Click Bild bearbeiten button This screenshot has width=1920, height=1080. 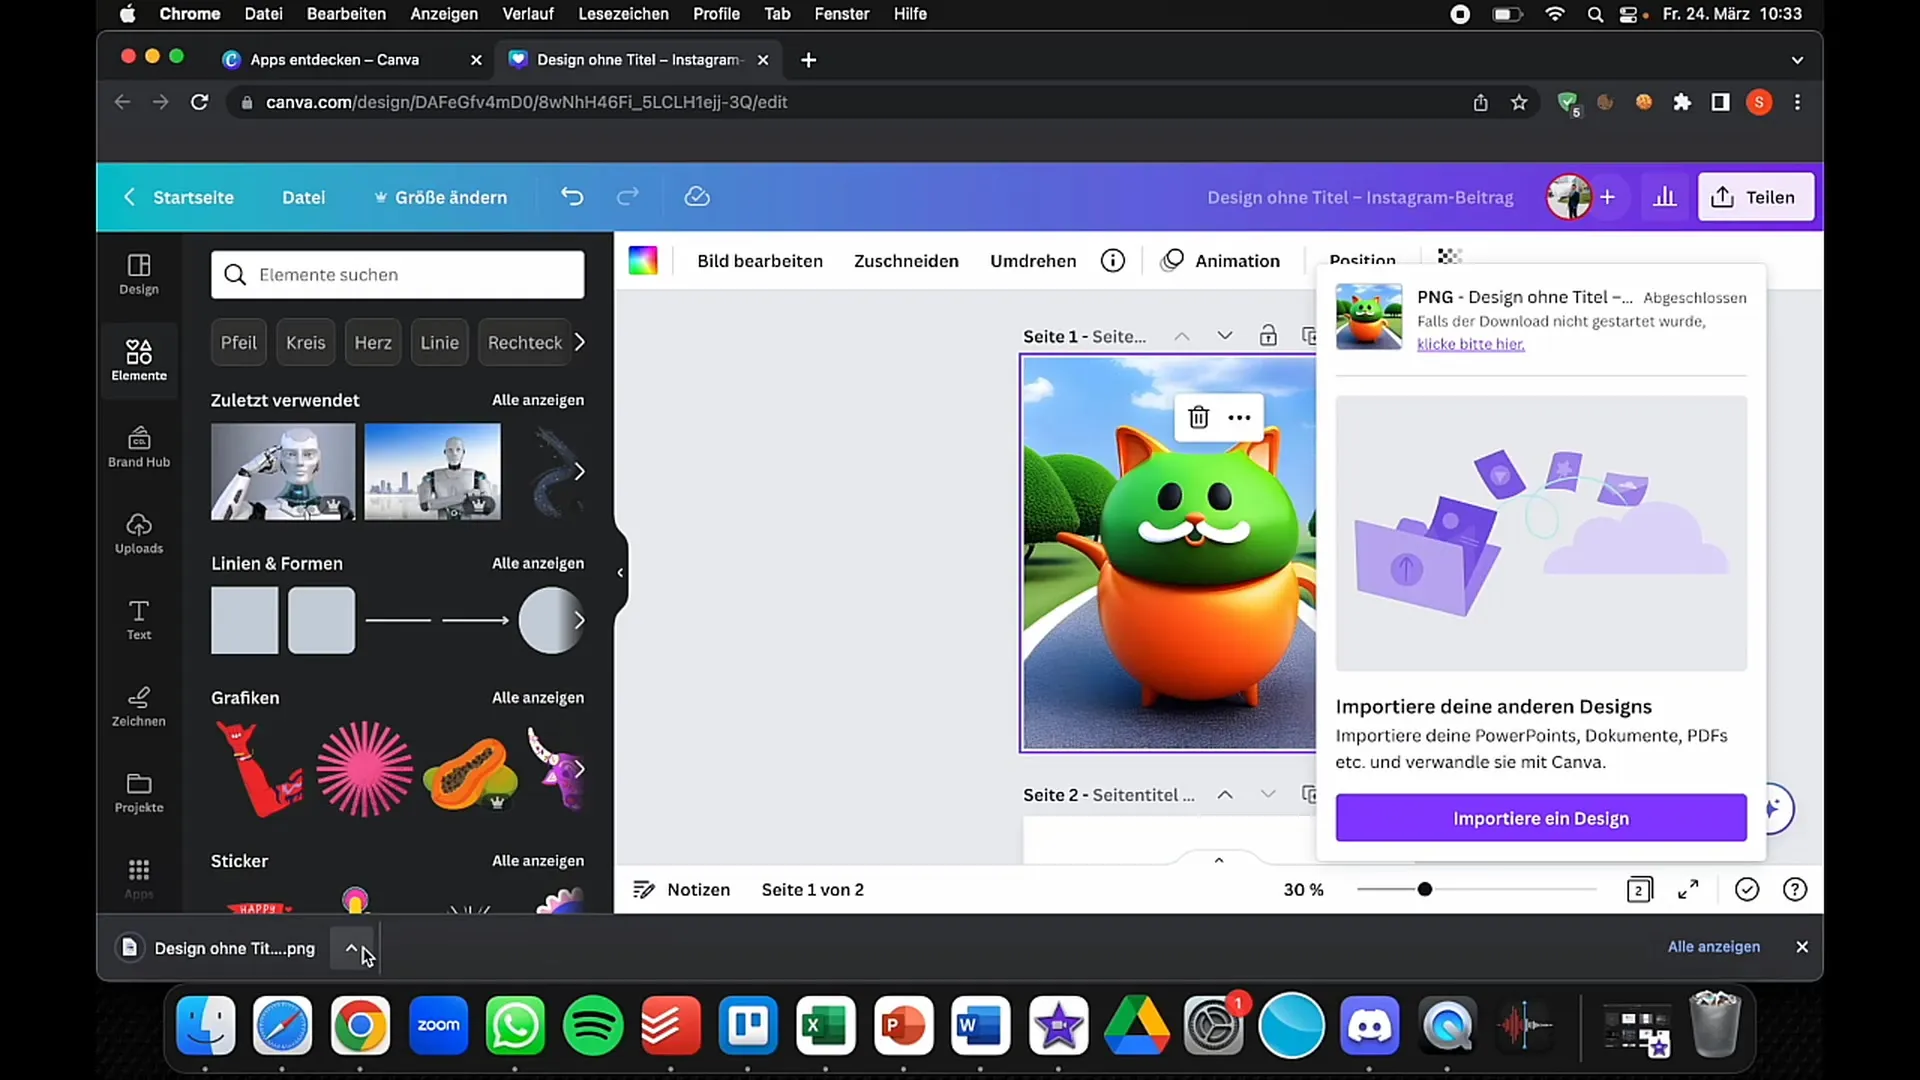pyautogui.click(x=760, y=261)
